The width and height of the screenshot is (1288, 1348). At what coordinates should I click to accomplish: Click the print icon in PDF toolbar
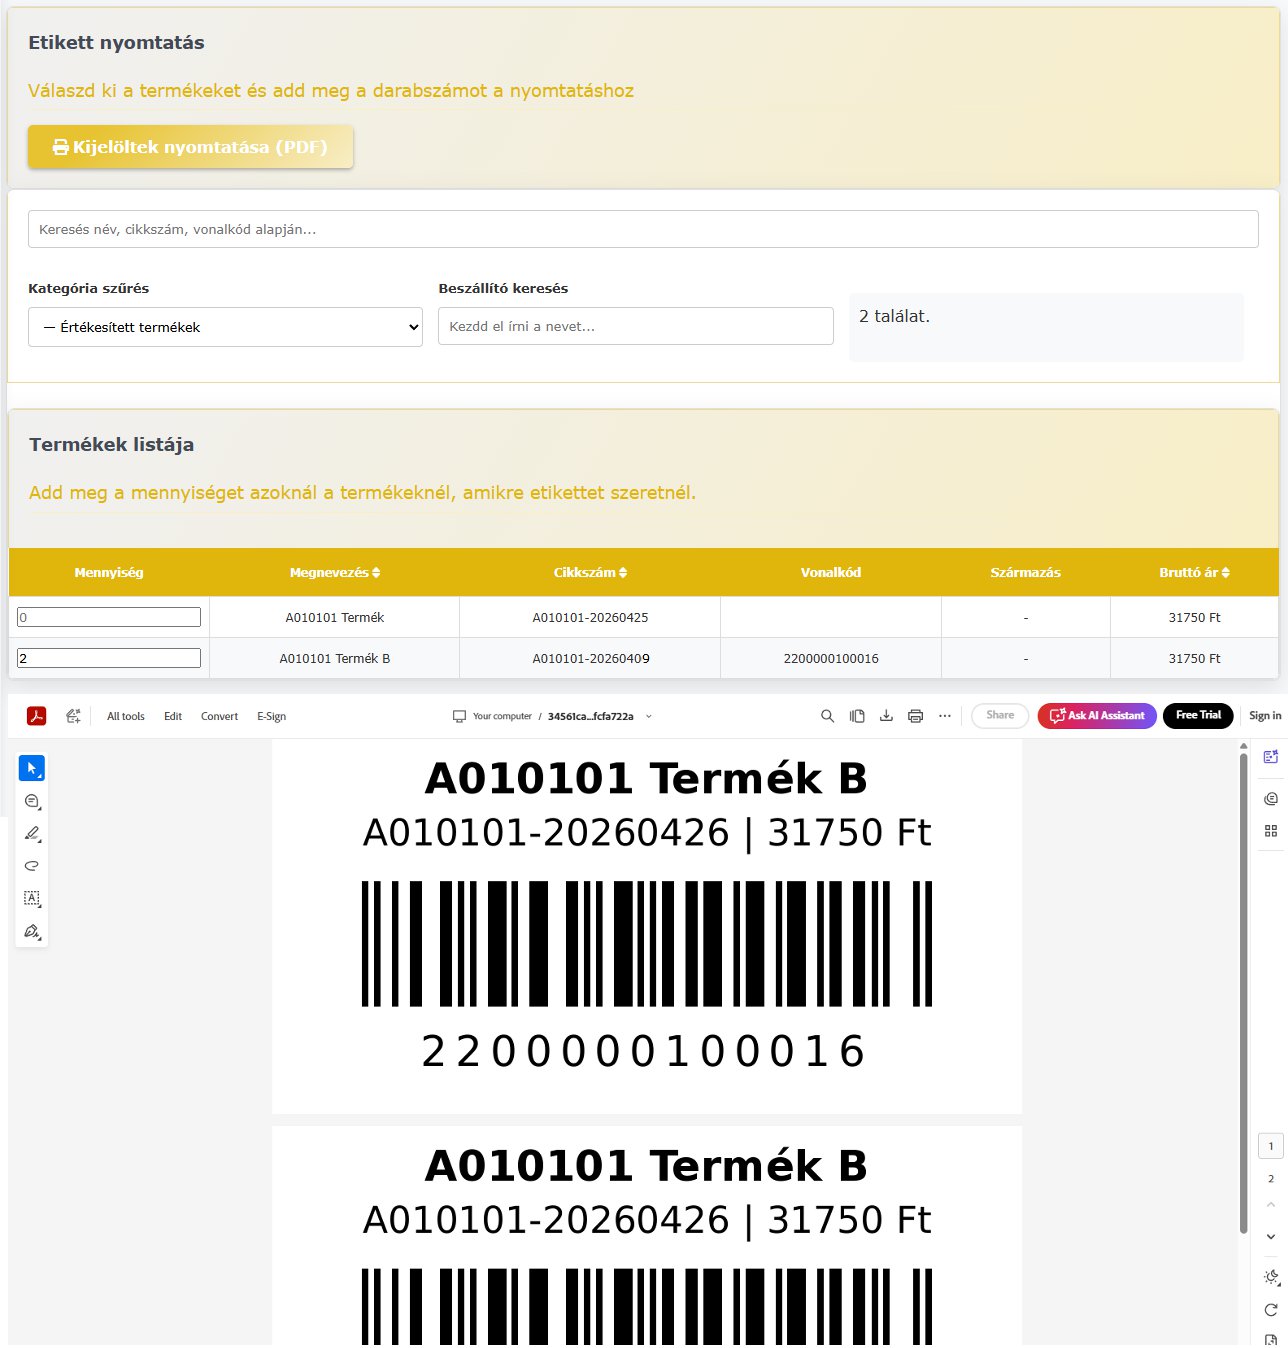tap(915, 716)
